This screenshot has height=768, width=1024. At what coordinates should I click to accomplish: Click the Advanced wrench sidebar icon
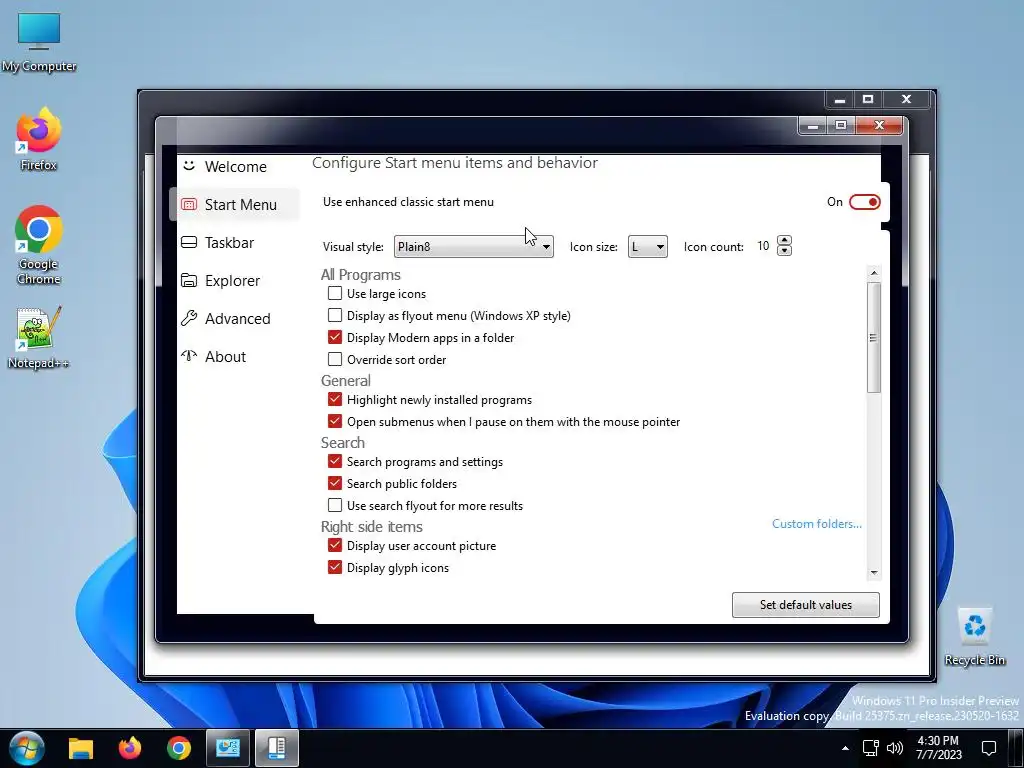pyautogui.click(x=189, y=318)
